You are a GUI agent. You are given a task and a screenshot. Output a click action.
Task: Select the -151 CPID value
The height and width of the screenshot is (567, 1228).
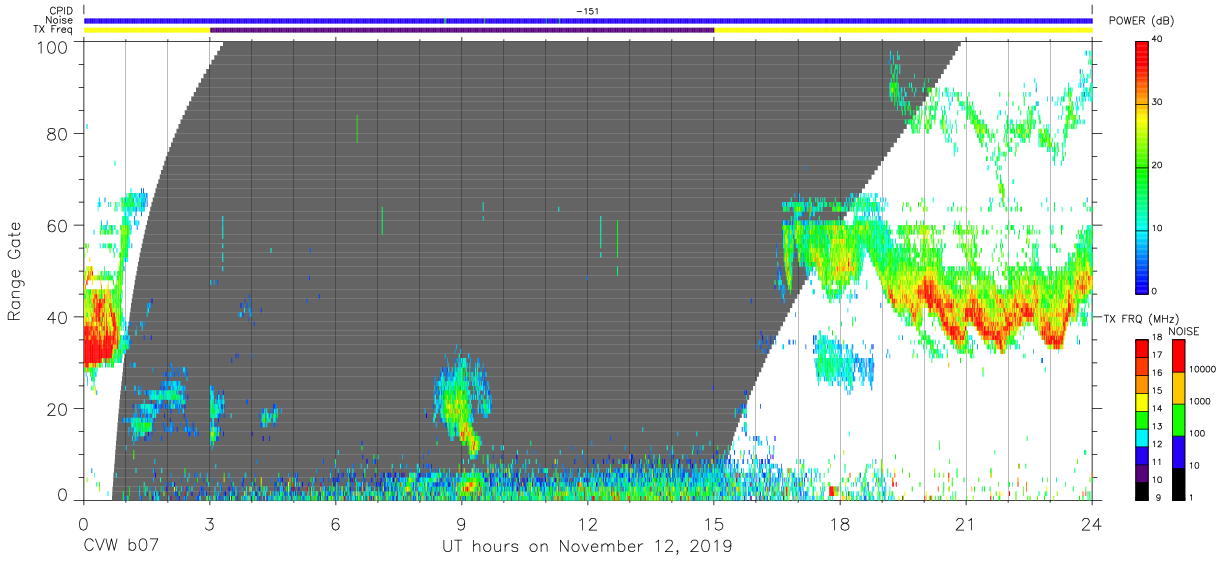coord(588,11)
